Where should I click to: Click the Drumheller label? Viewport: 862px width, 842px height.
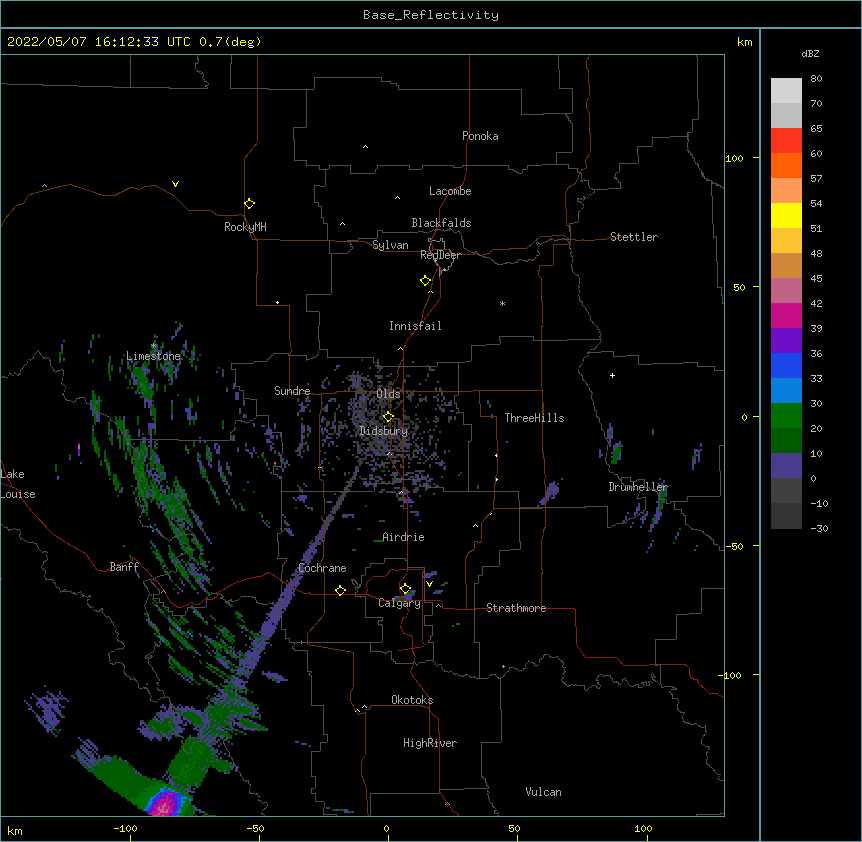coord(638,487)
